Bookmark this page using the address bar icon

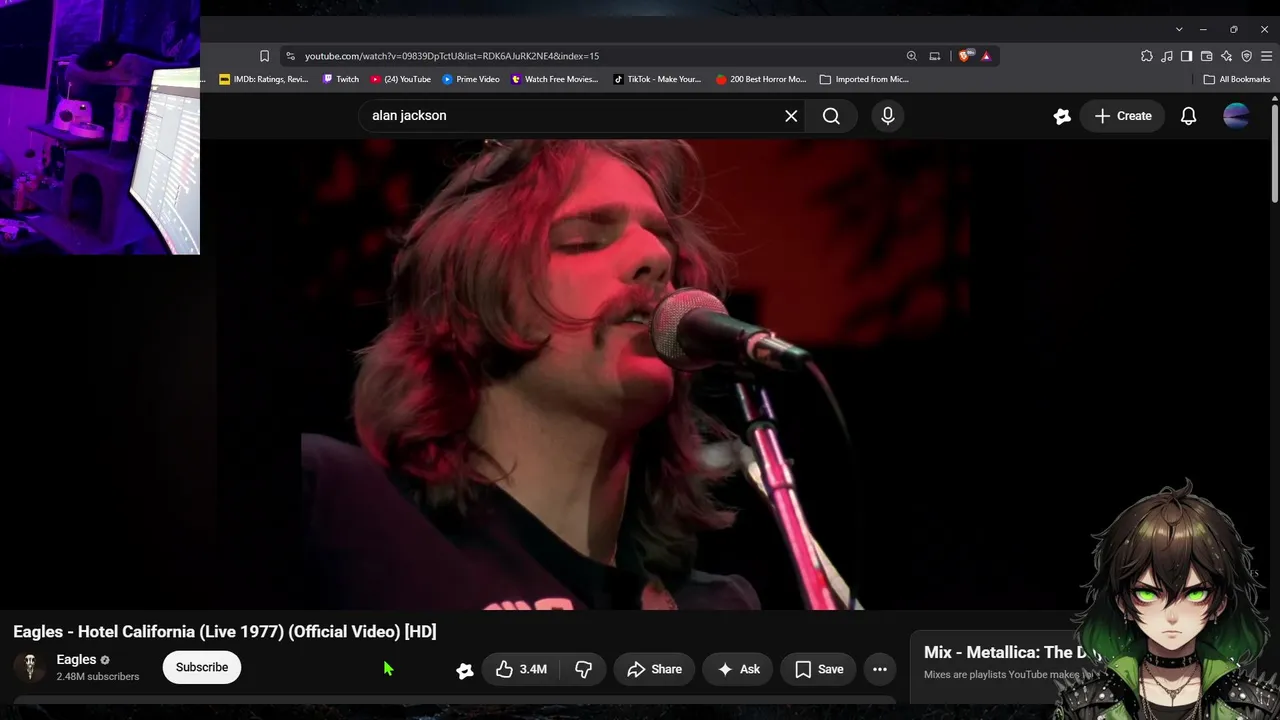point(264,56)
